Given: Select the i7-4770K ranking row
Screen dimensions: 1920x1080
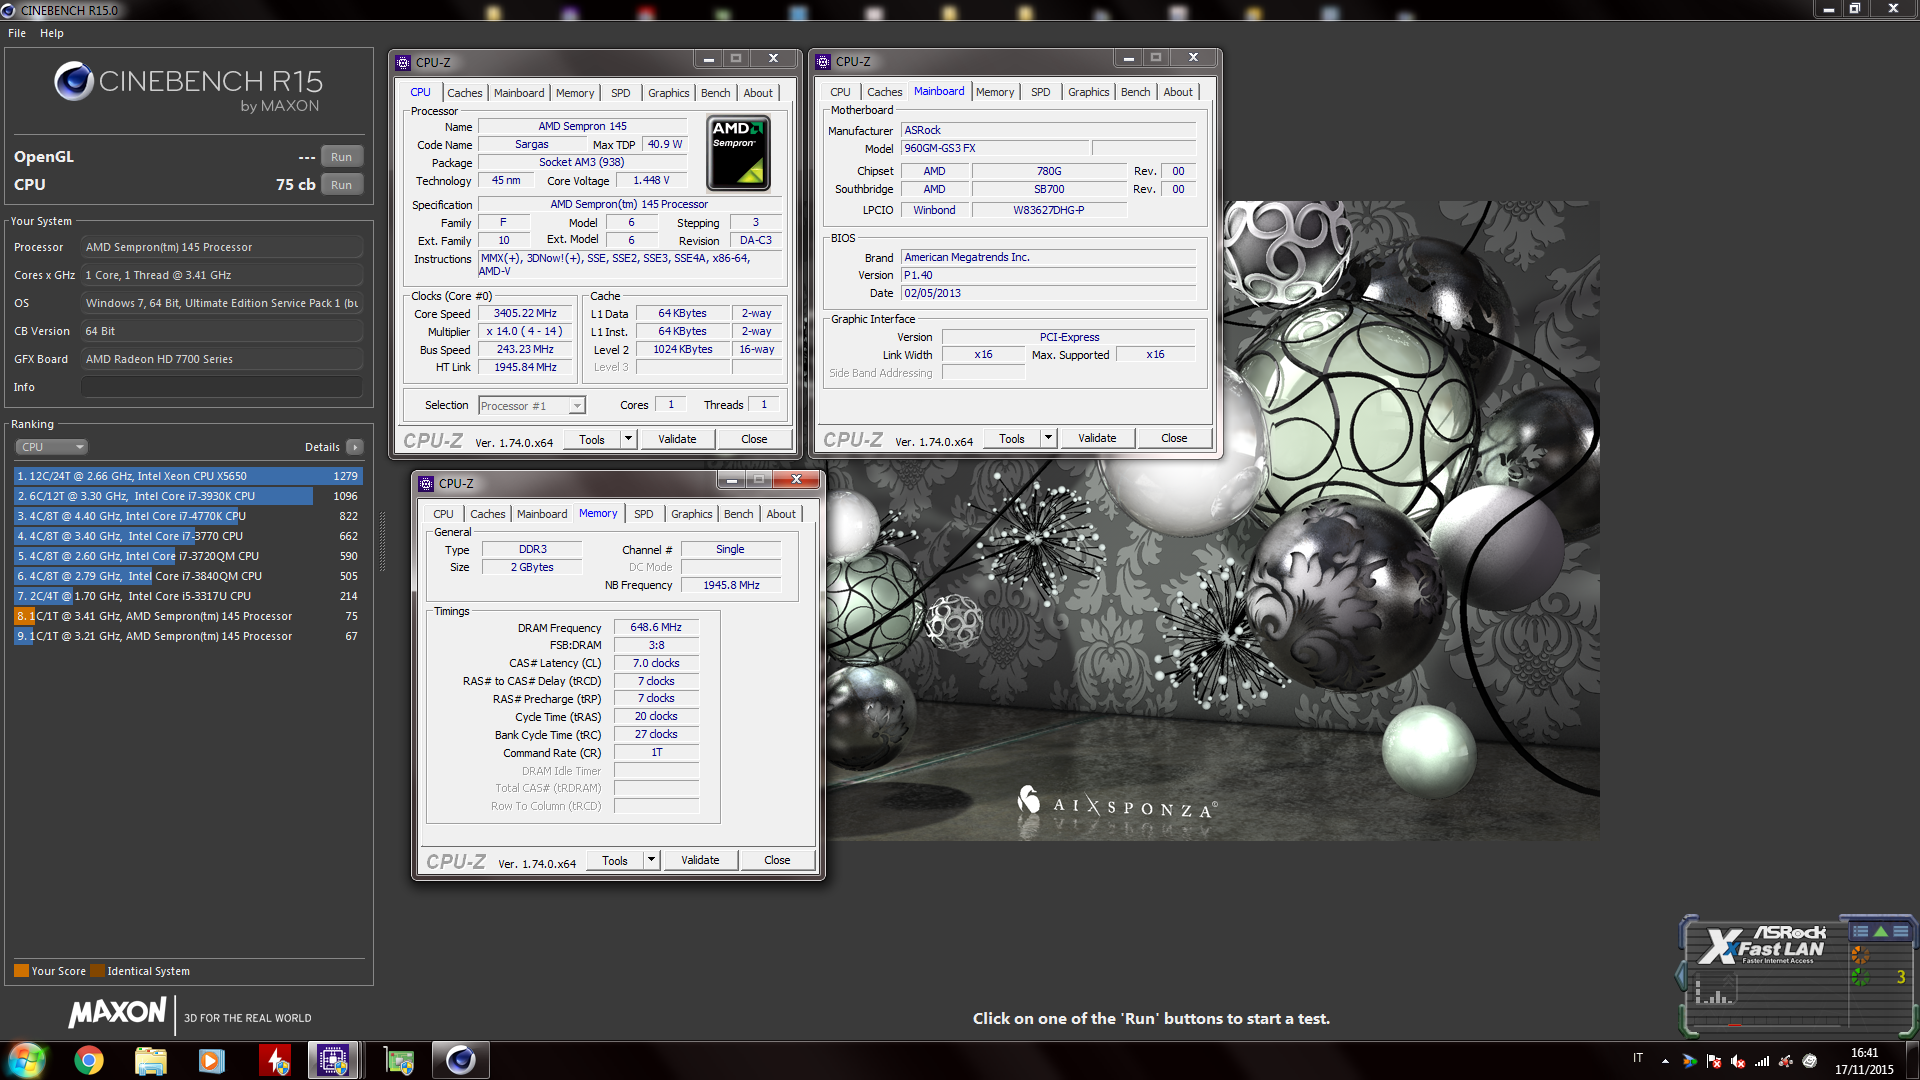Looking at the screenshot, I should 188,516.
